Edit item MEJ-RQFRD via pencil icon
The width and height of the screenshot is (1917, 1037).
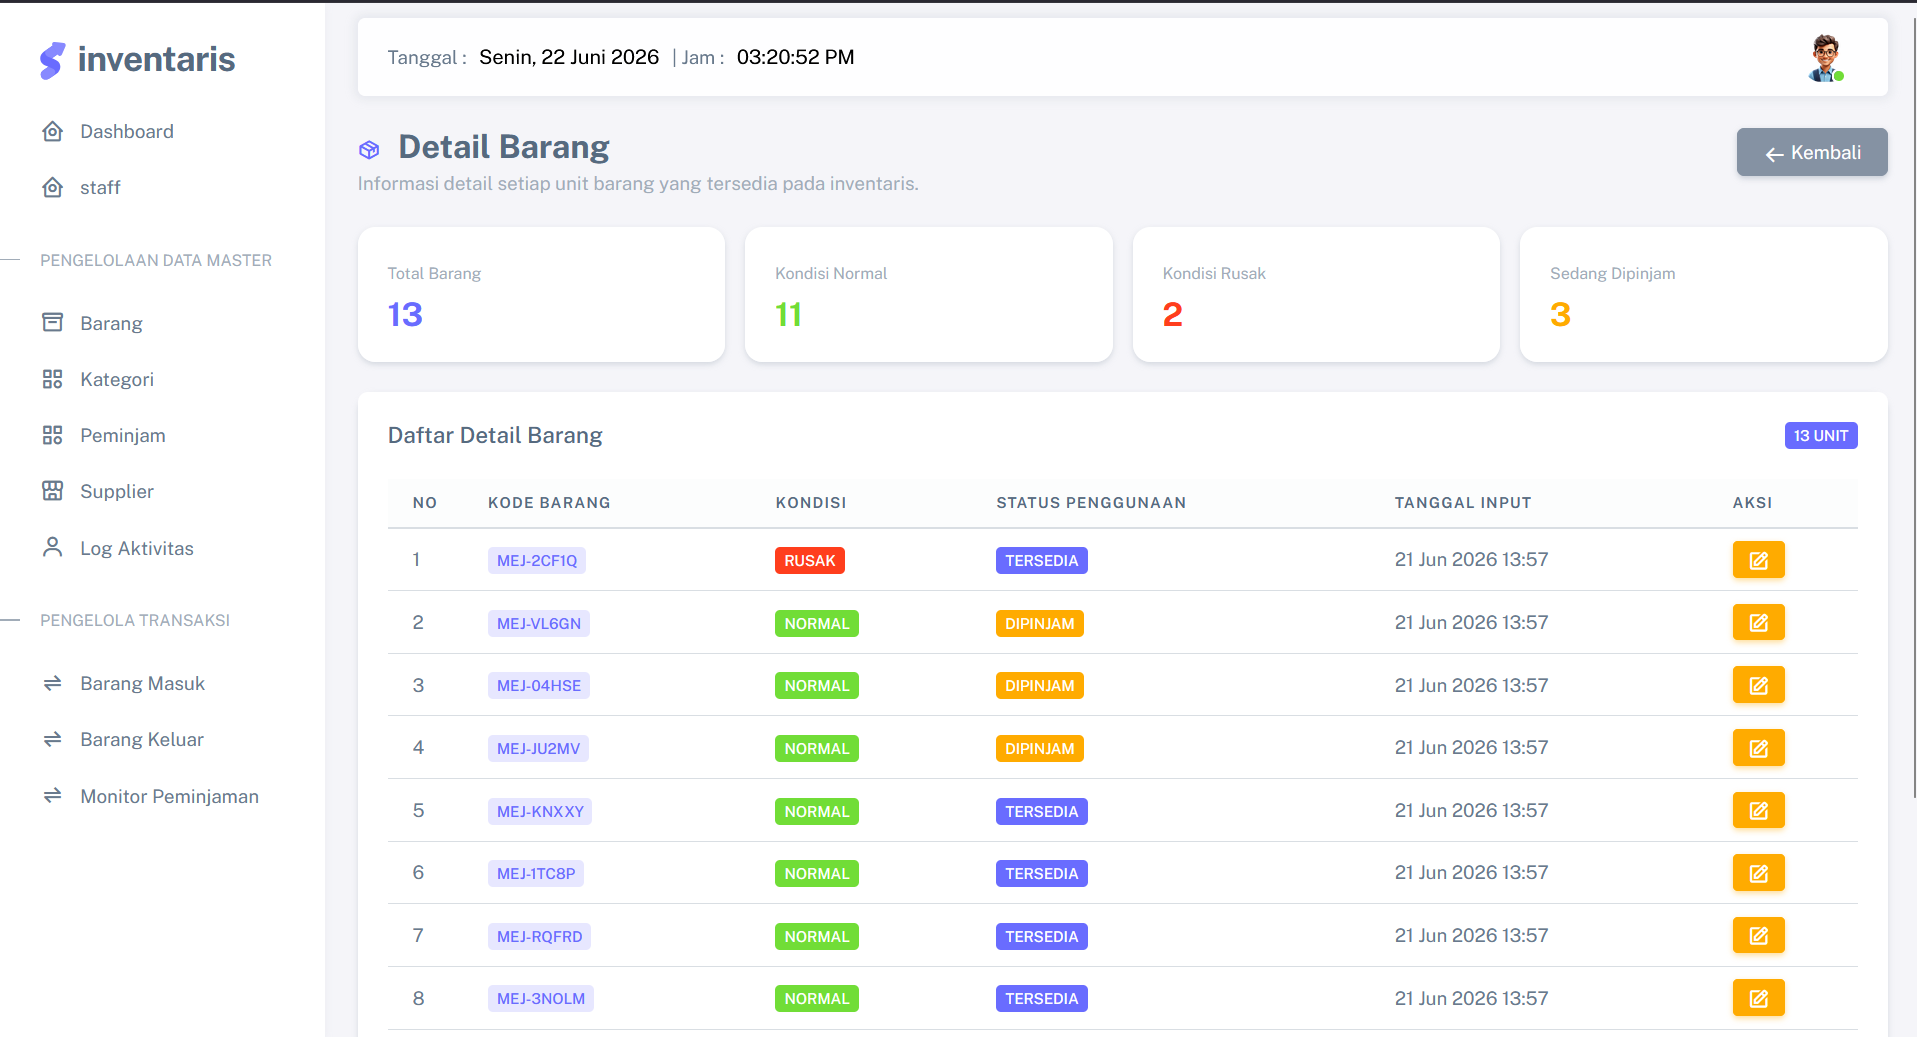coord(1758,935)
